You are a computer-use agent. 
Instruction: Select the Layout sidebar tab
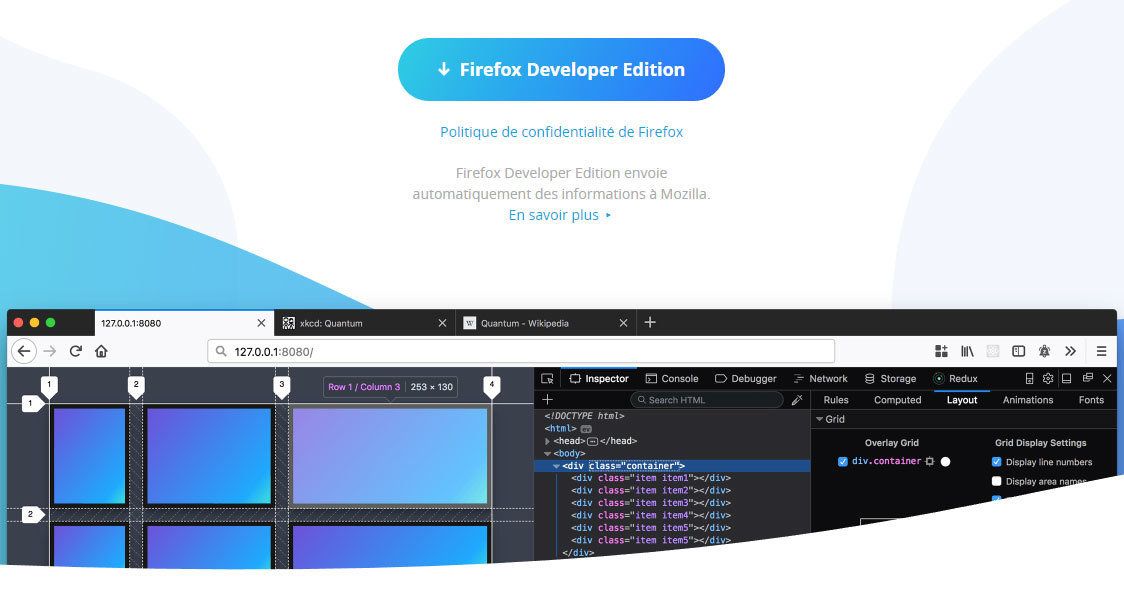962,400
